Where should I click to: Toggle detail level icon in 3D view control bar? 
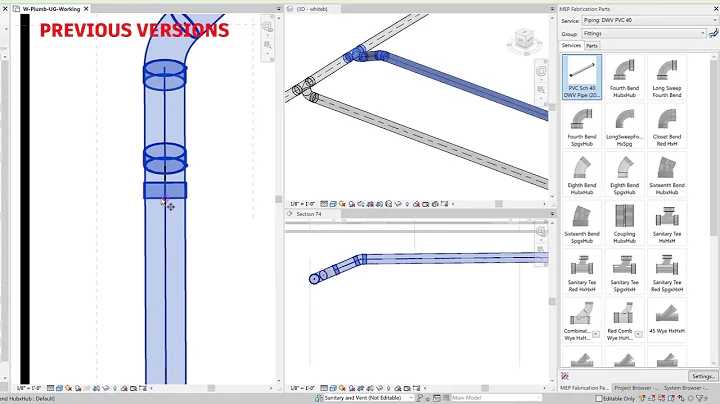coord(324,204)
